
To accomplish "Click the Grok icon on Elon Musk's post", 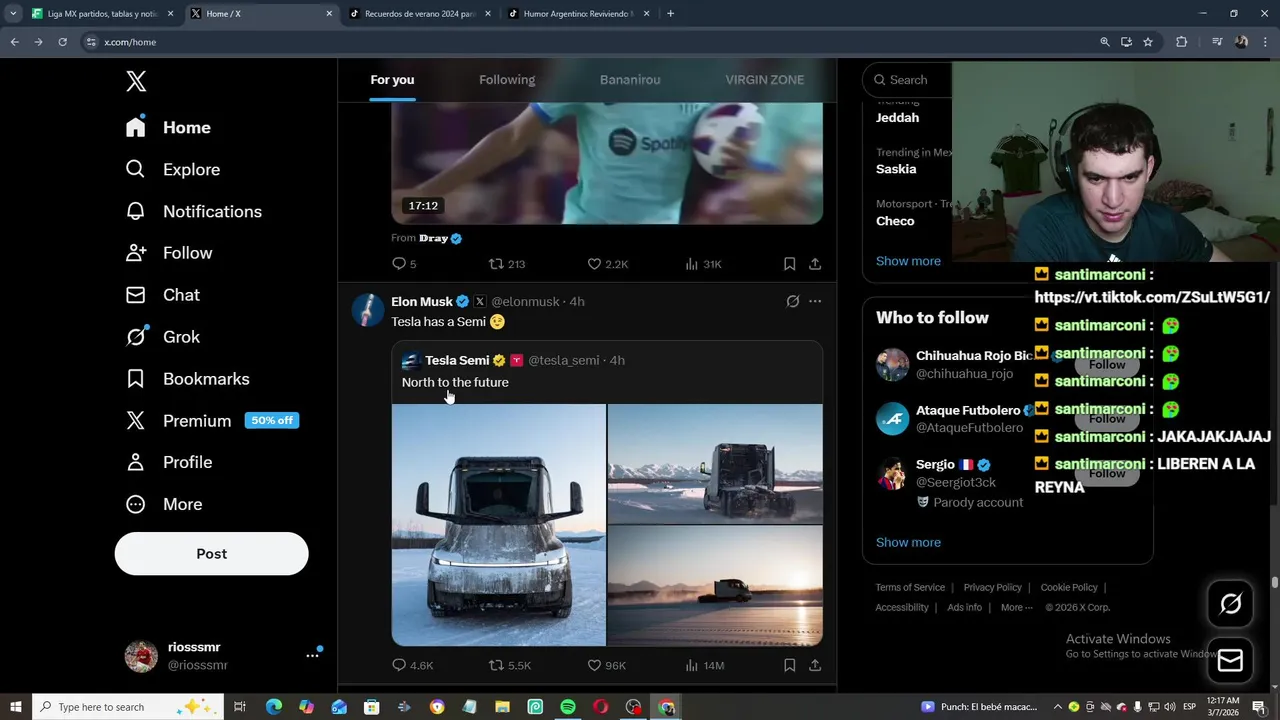I will tap(792, 301).
